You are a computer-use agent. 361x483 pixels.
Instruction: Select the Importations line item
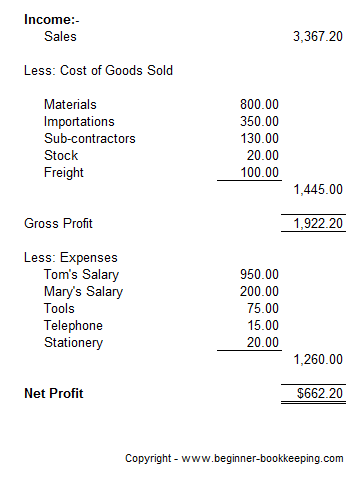point(79,122)
